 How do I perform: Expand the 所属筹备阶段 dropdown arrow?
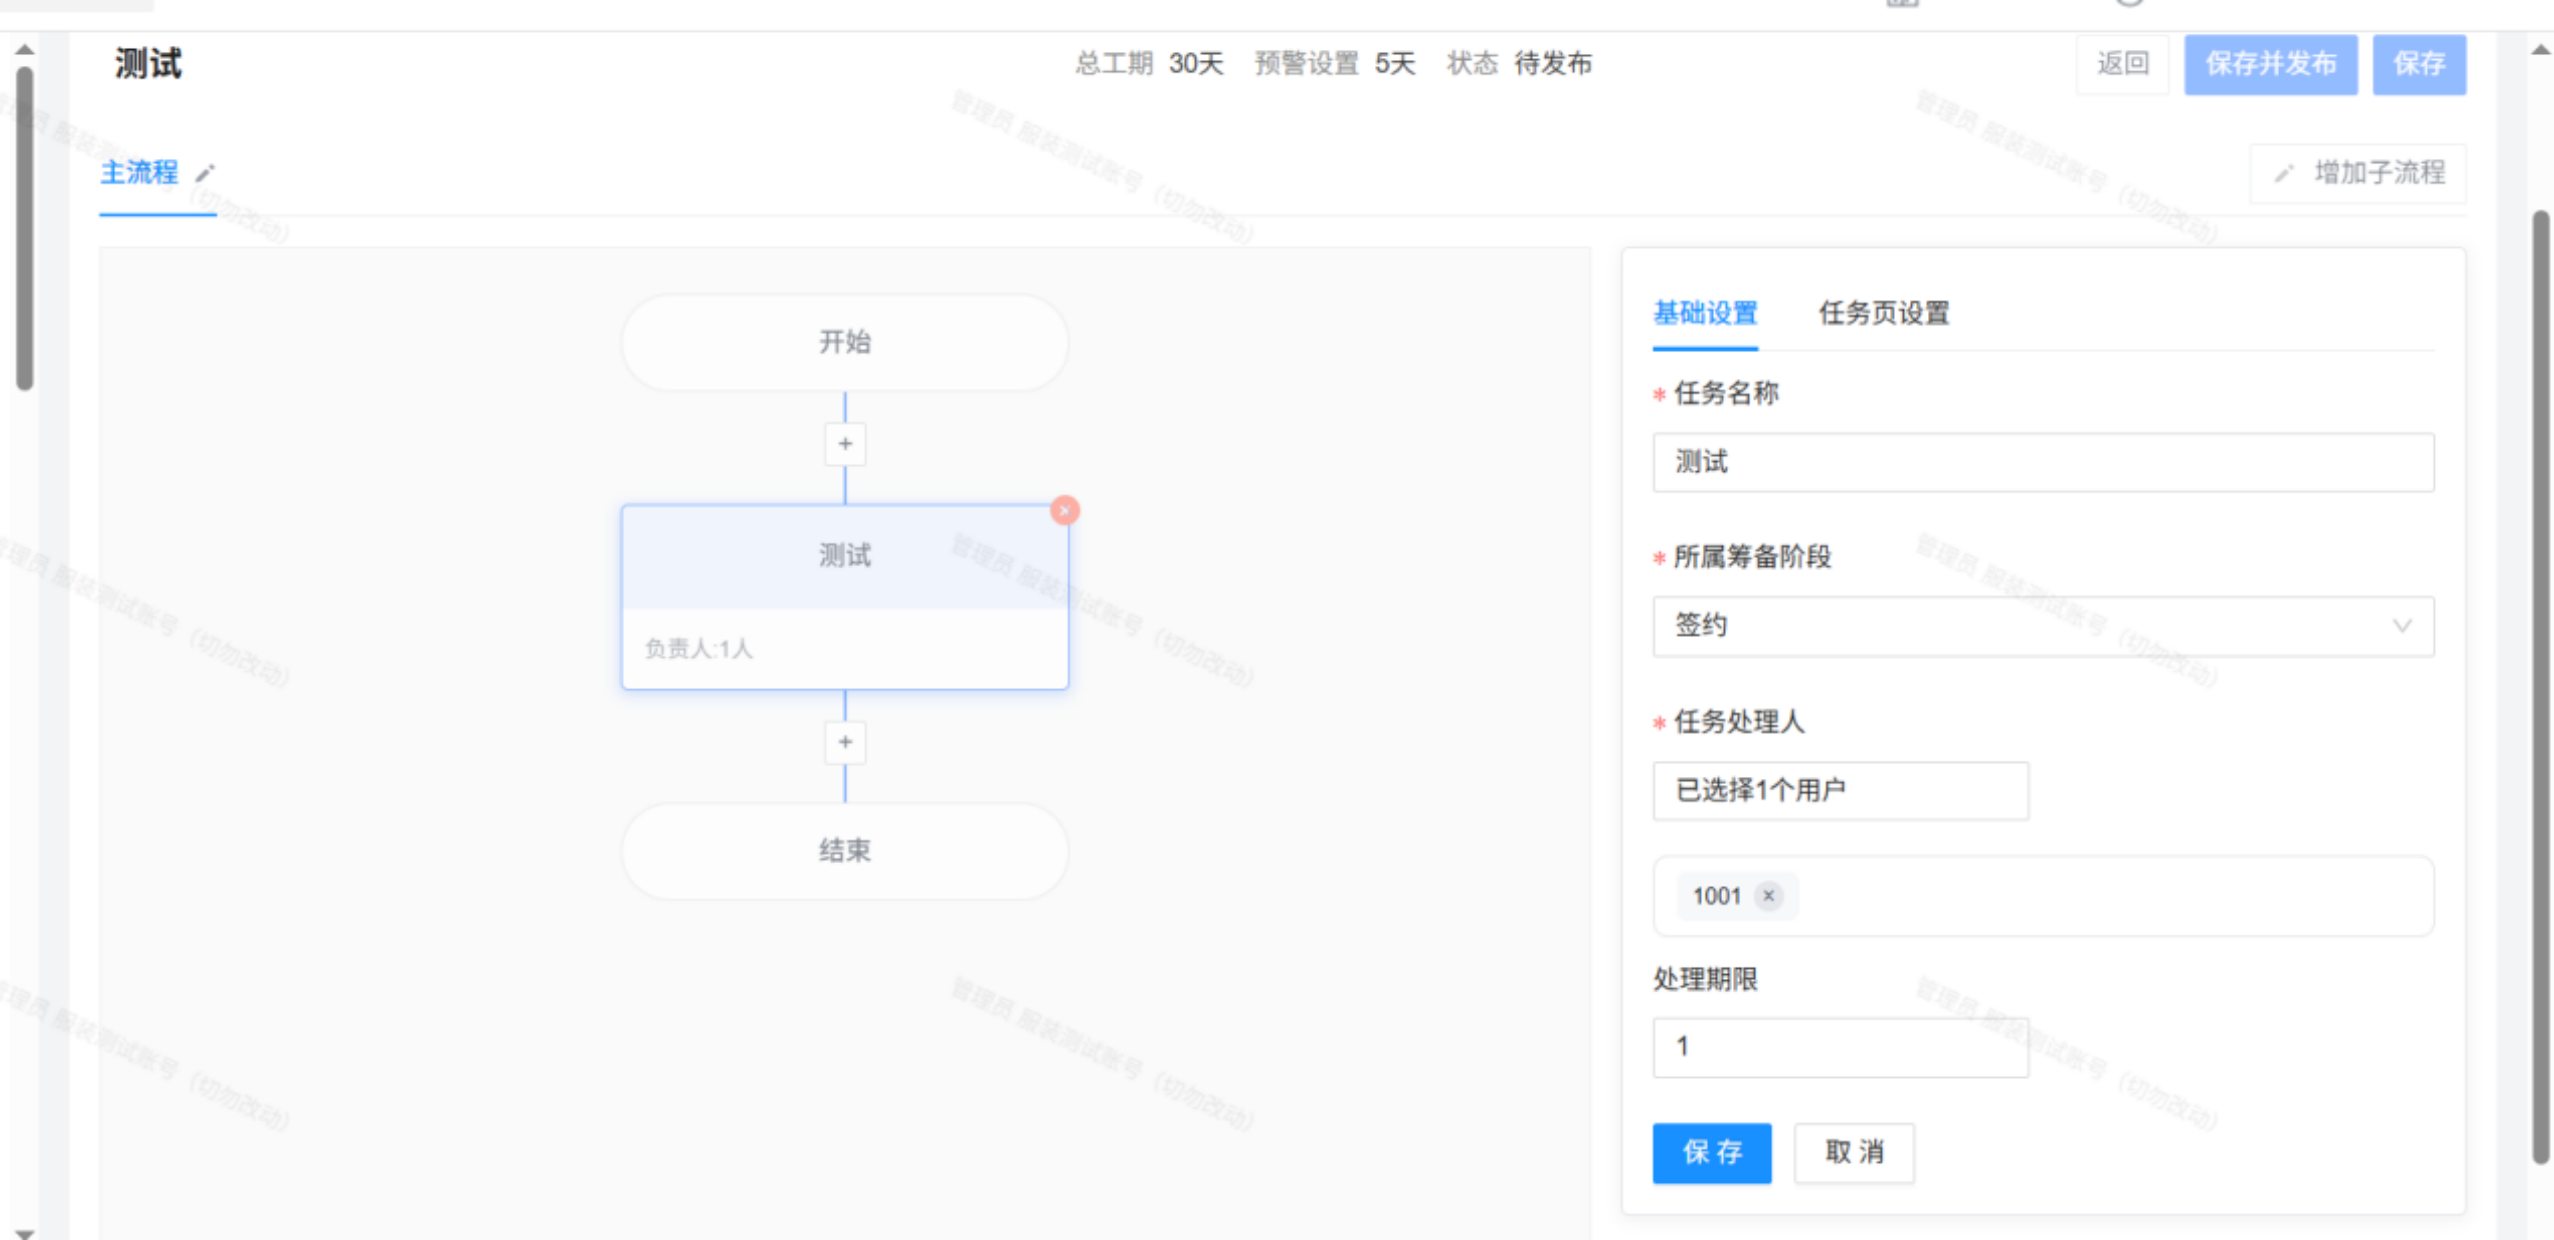[x=2401, y=626]
